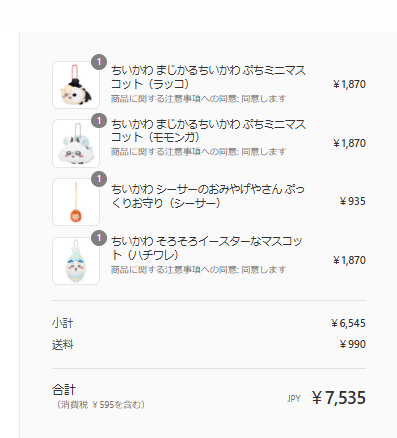Viewport: 397px width, 438px height.
Task: Click the ぷちミニマスコット（ラッコ）product title
Action: [208, 77]
